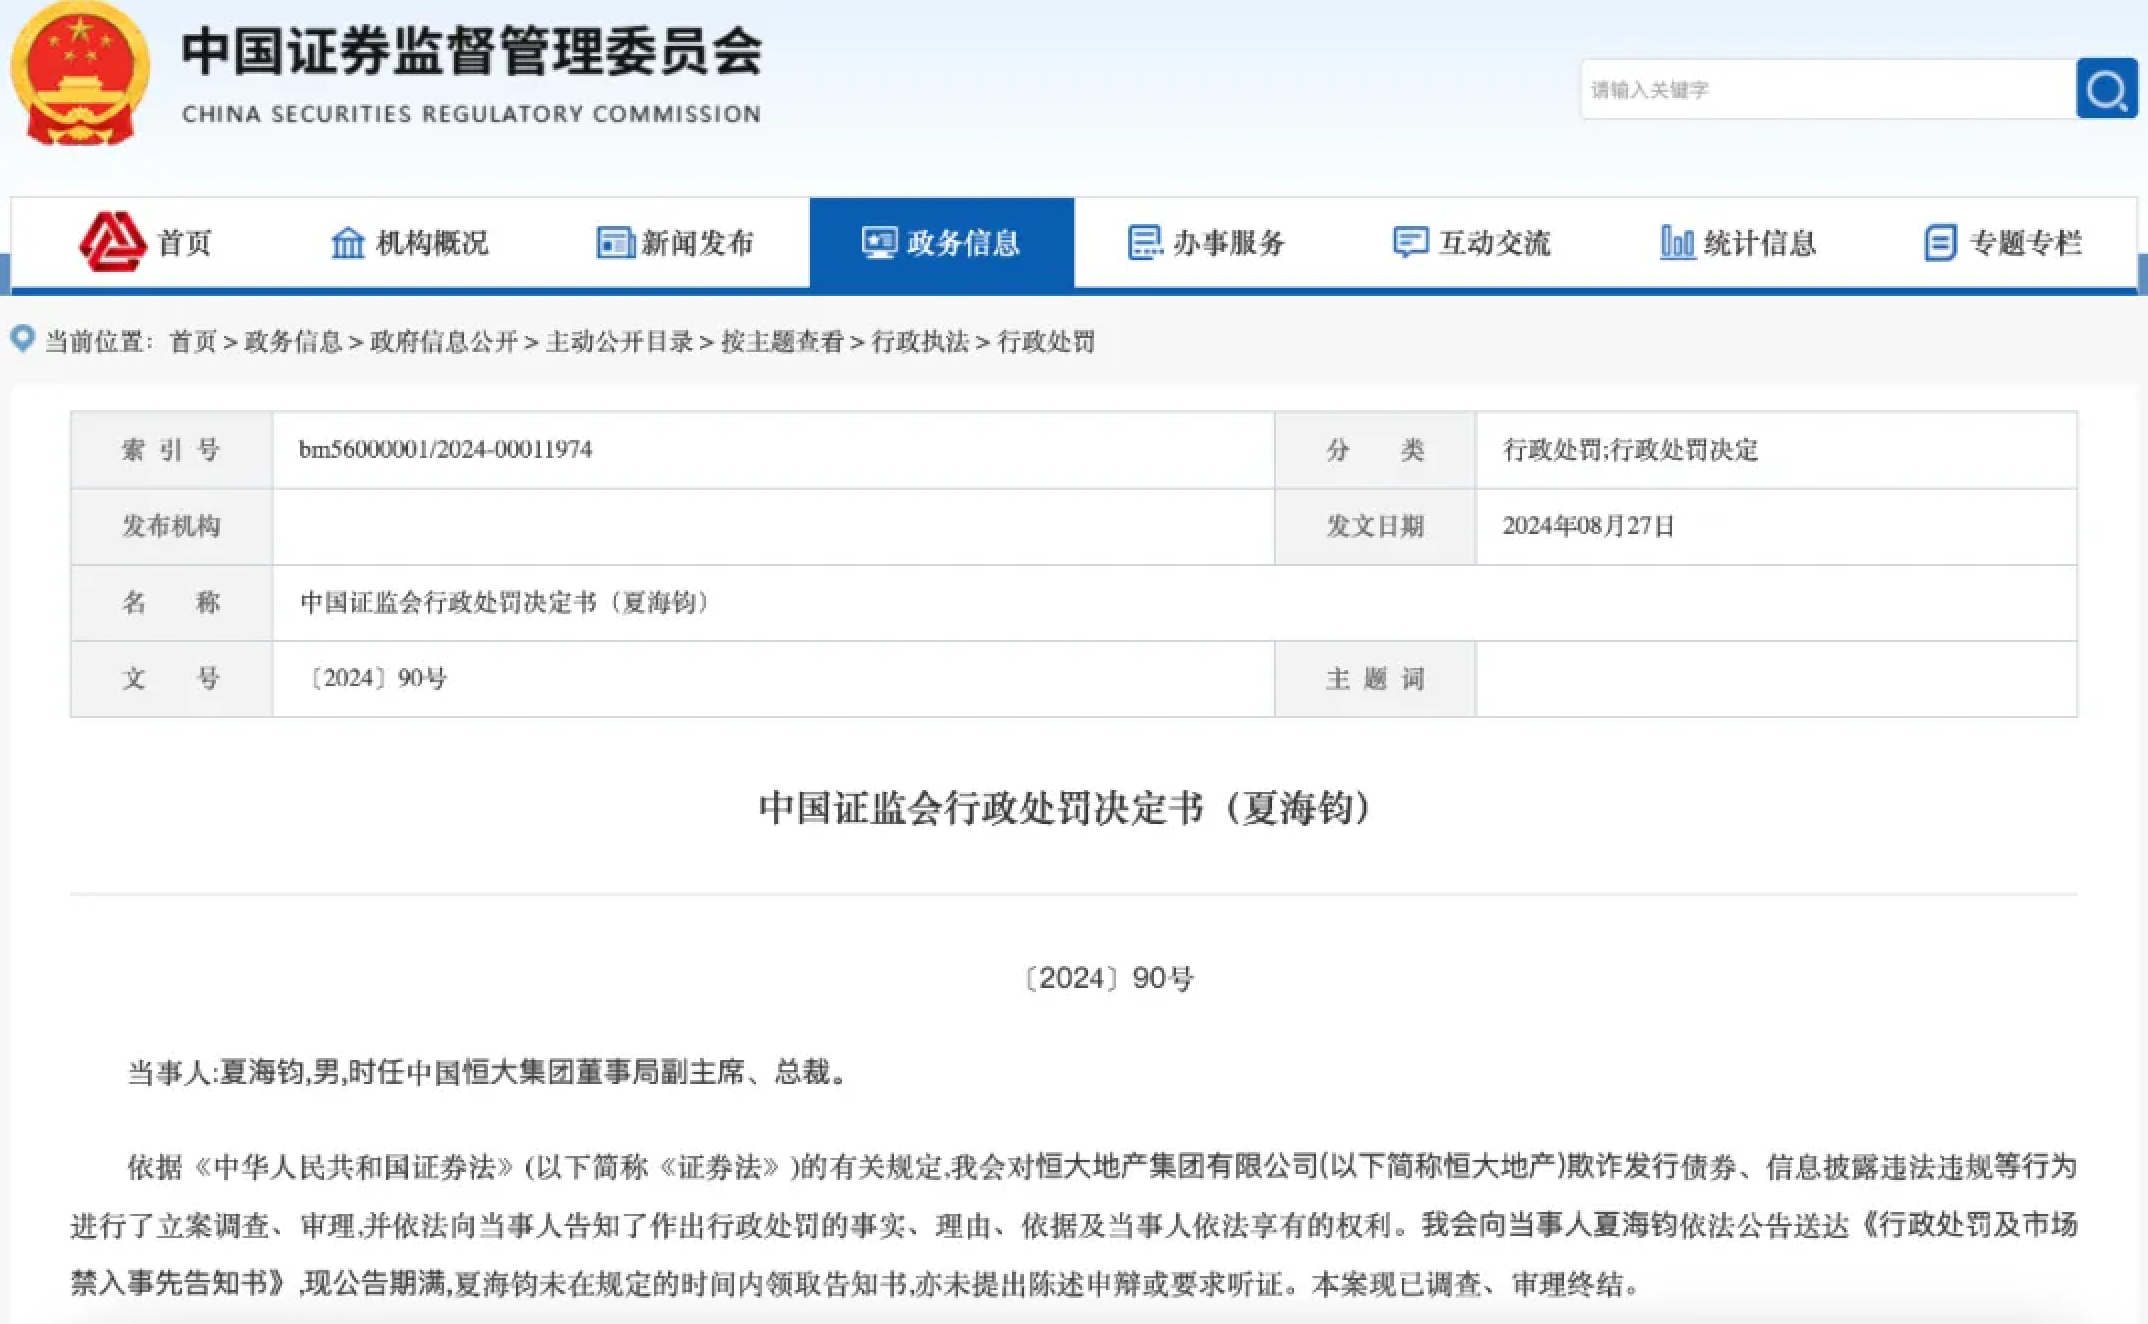
Task: Click the 发文日期 header cell
Action: (1375, 526)
